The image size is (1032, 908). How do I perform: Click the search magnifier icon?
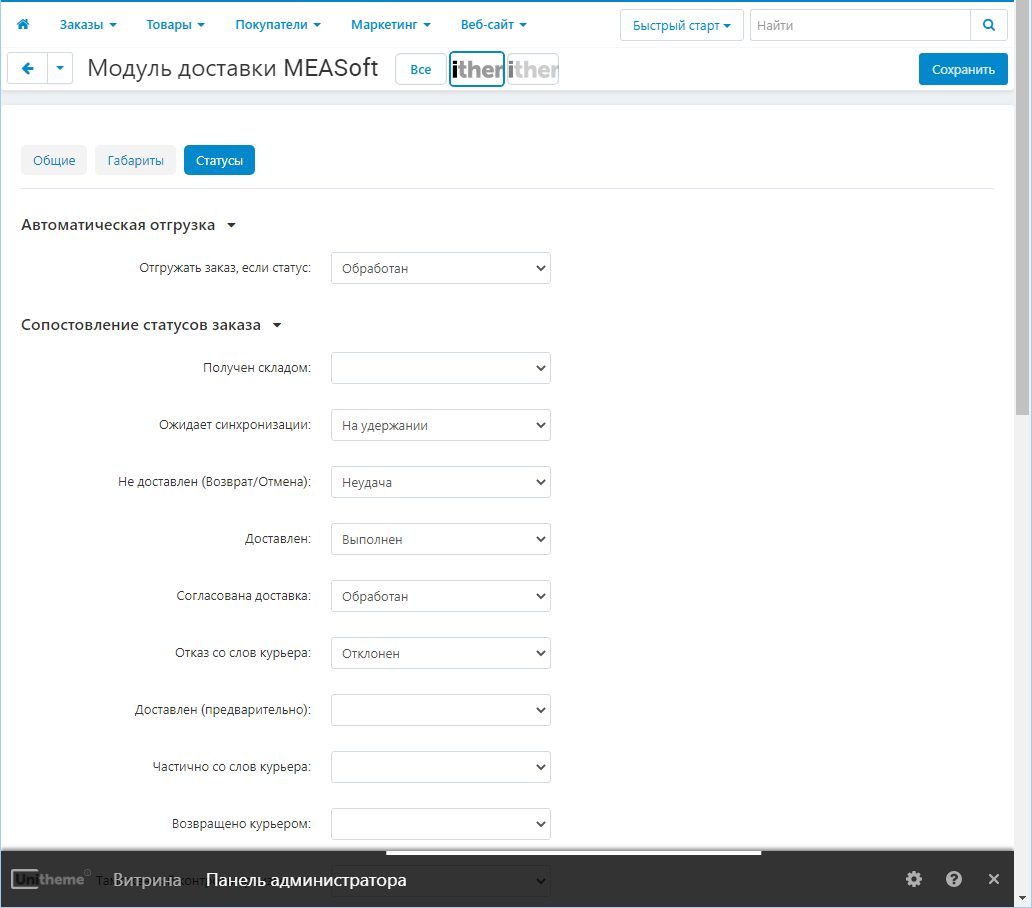989,25
